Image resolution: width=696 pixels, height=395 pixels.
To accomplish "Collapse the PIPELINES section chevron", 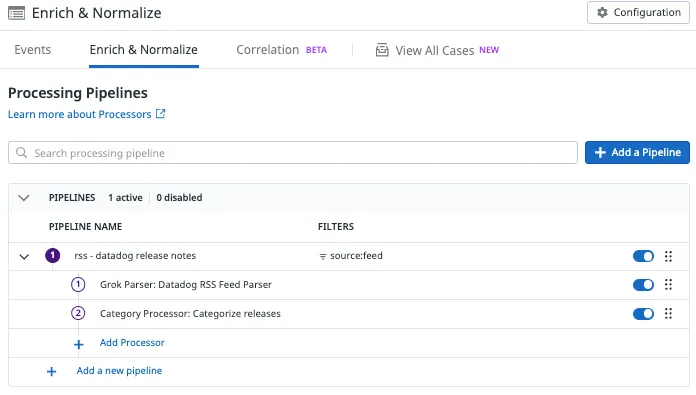I will (24, 198).
